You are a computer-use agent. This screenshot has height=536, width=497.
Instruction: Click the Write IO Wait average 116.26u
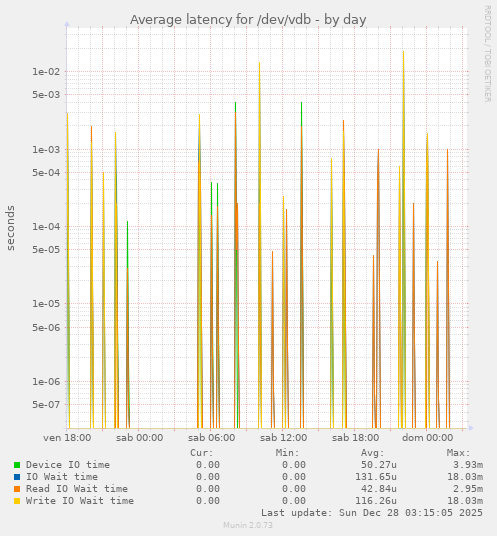coord(376,501)
